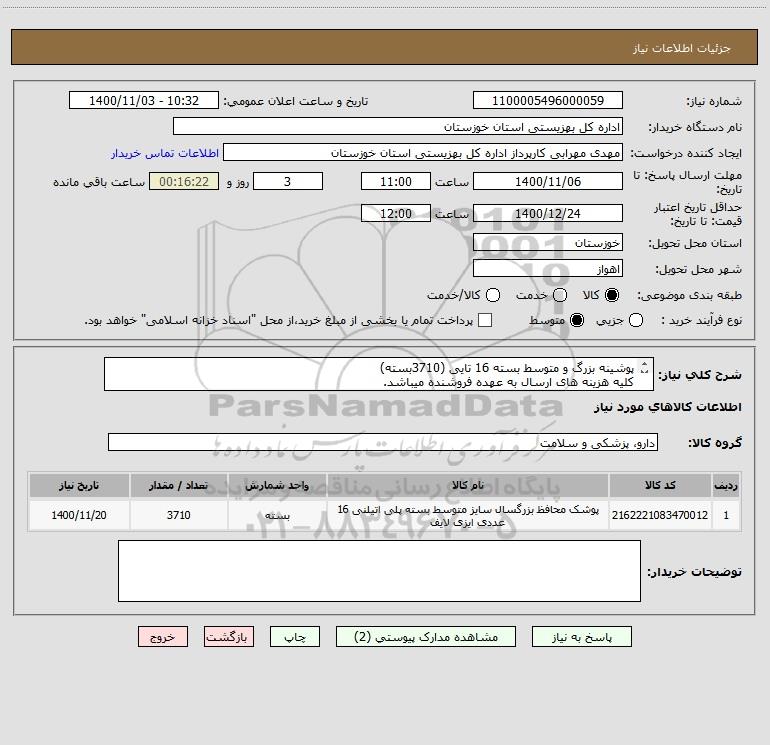Image resolution: width=770 pixels, height=745 pixels.
Task: Click the جزئیات اطلاعات نیاز header title
Action: [681, 48]
